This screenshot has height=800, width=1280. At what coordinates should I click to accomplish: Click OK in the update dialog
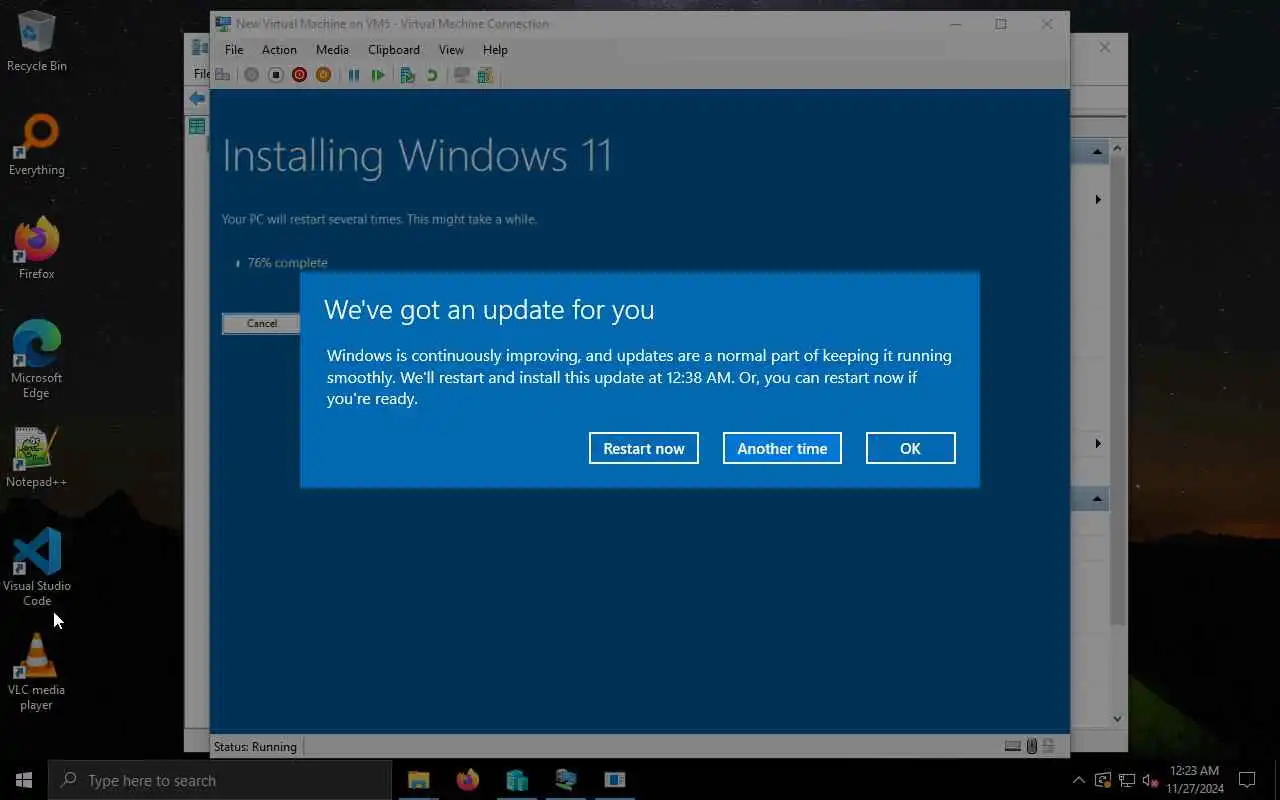910,448
